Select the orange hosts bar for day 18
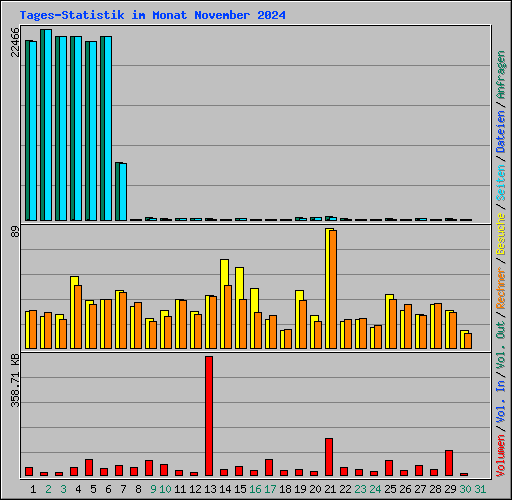This screenshot has height=500, width=512. pyautogui.click(x=288, y=339)
